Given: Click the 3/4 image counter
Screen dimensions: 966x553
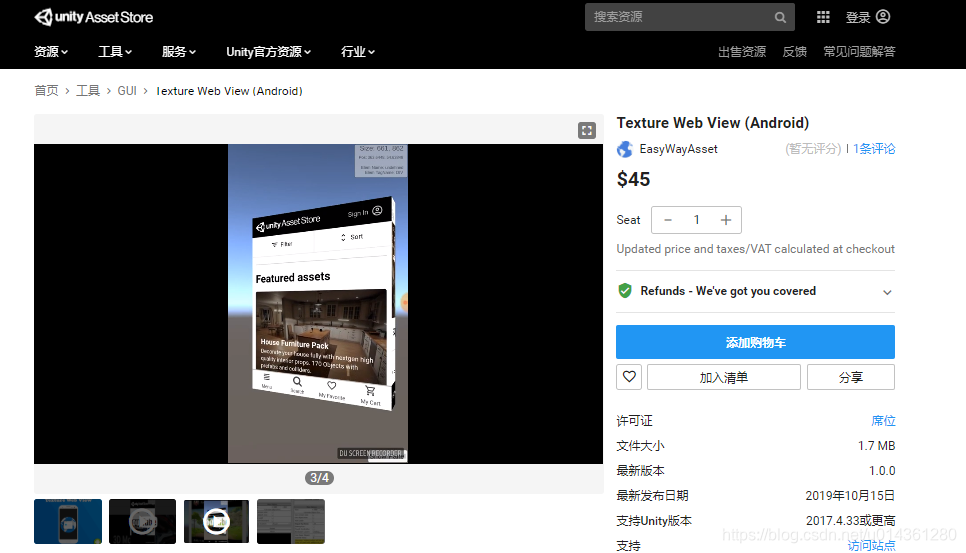Looking at the screenshot, I should [x=319, y=478].
